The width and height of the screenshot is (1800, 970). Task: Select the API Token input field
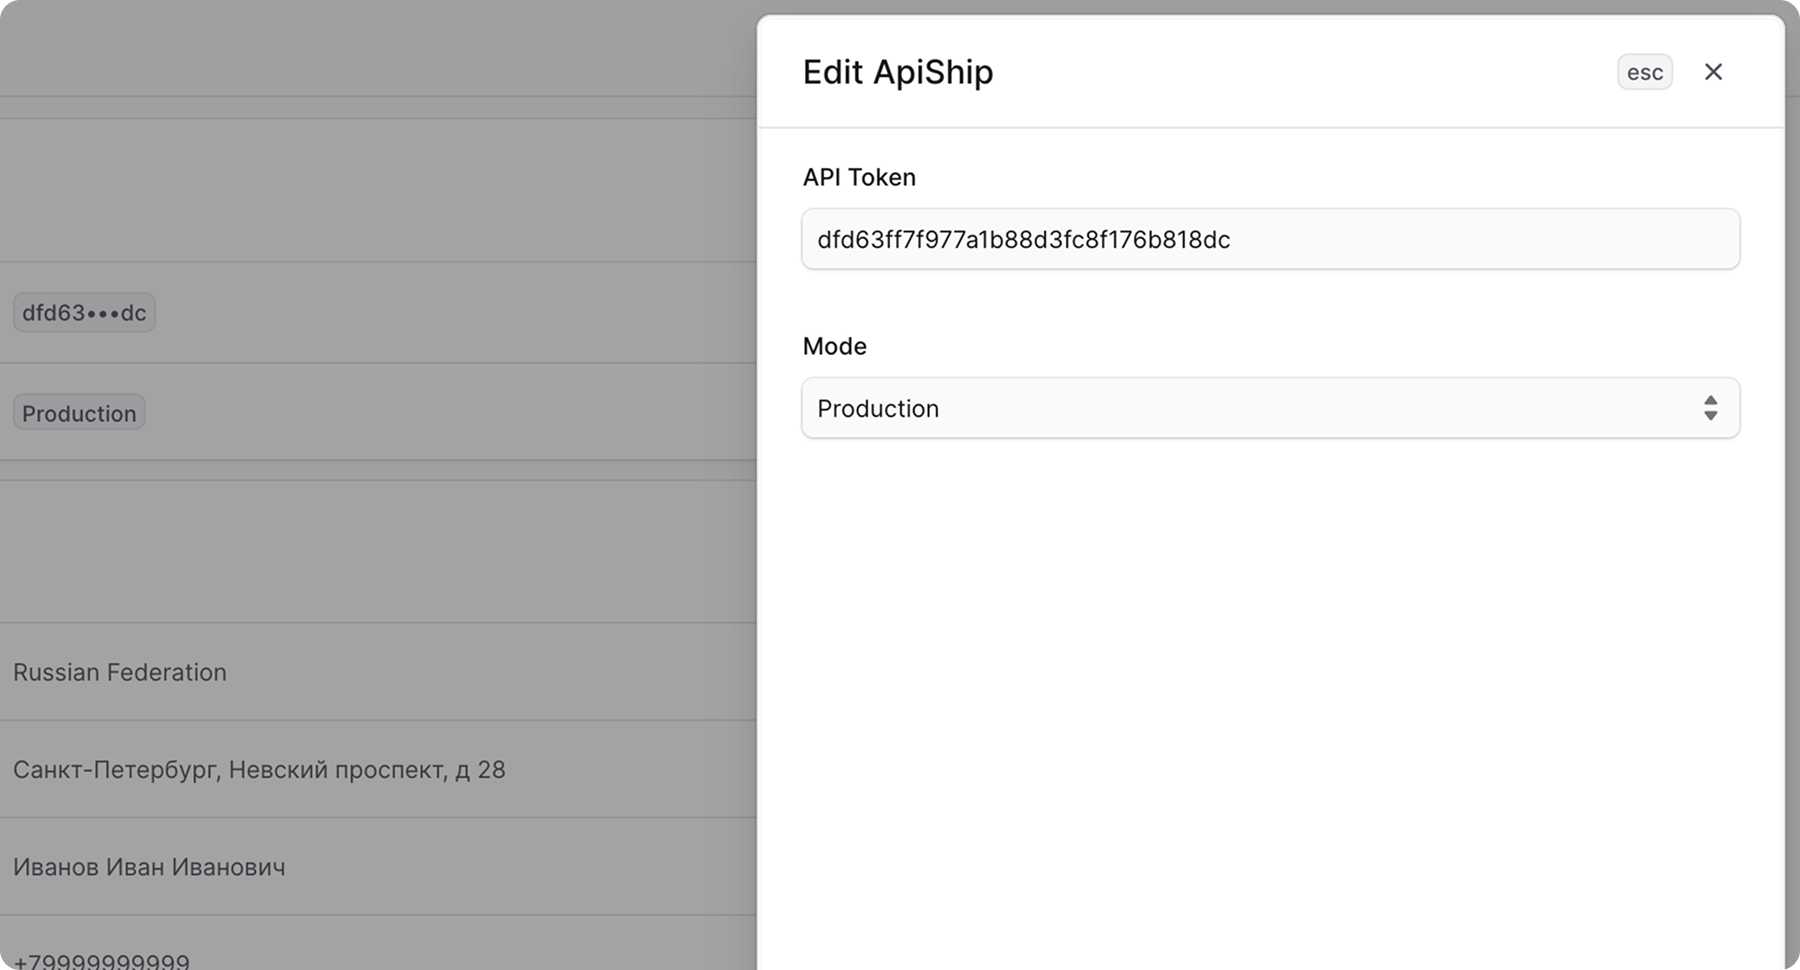[x=1270, y=239]
